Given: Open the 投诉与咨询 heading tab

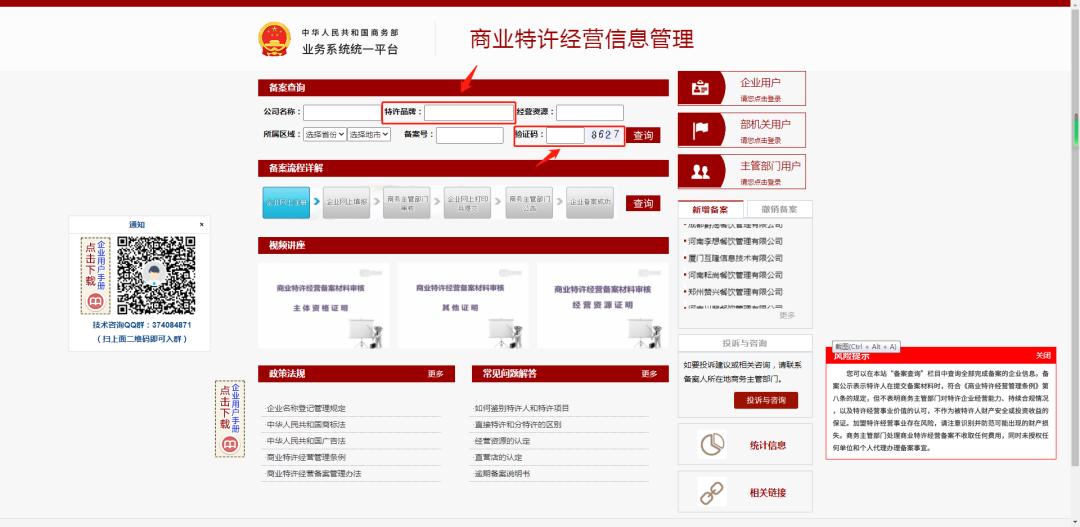Looking at the screenshot, I should (745, 343).
